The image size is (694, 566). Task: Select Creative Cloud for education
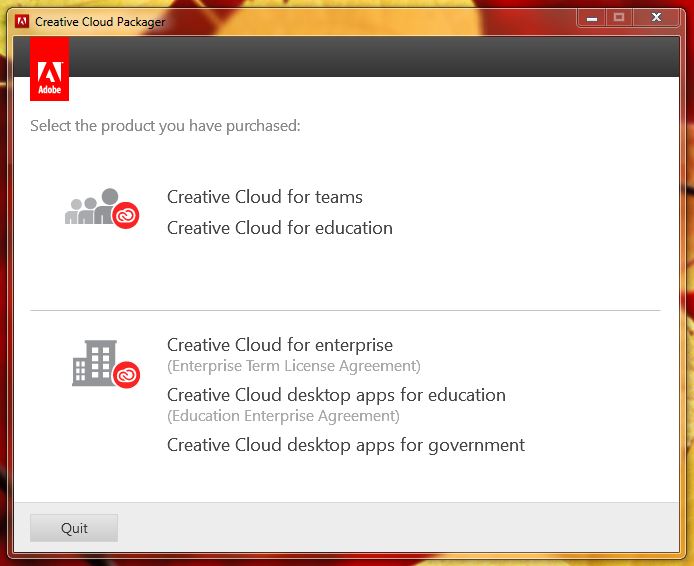(280, 228)
